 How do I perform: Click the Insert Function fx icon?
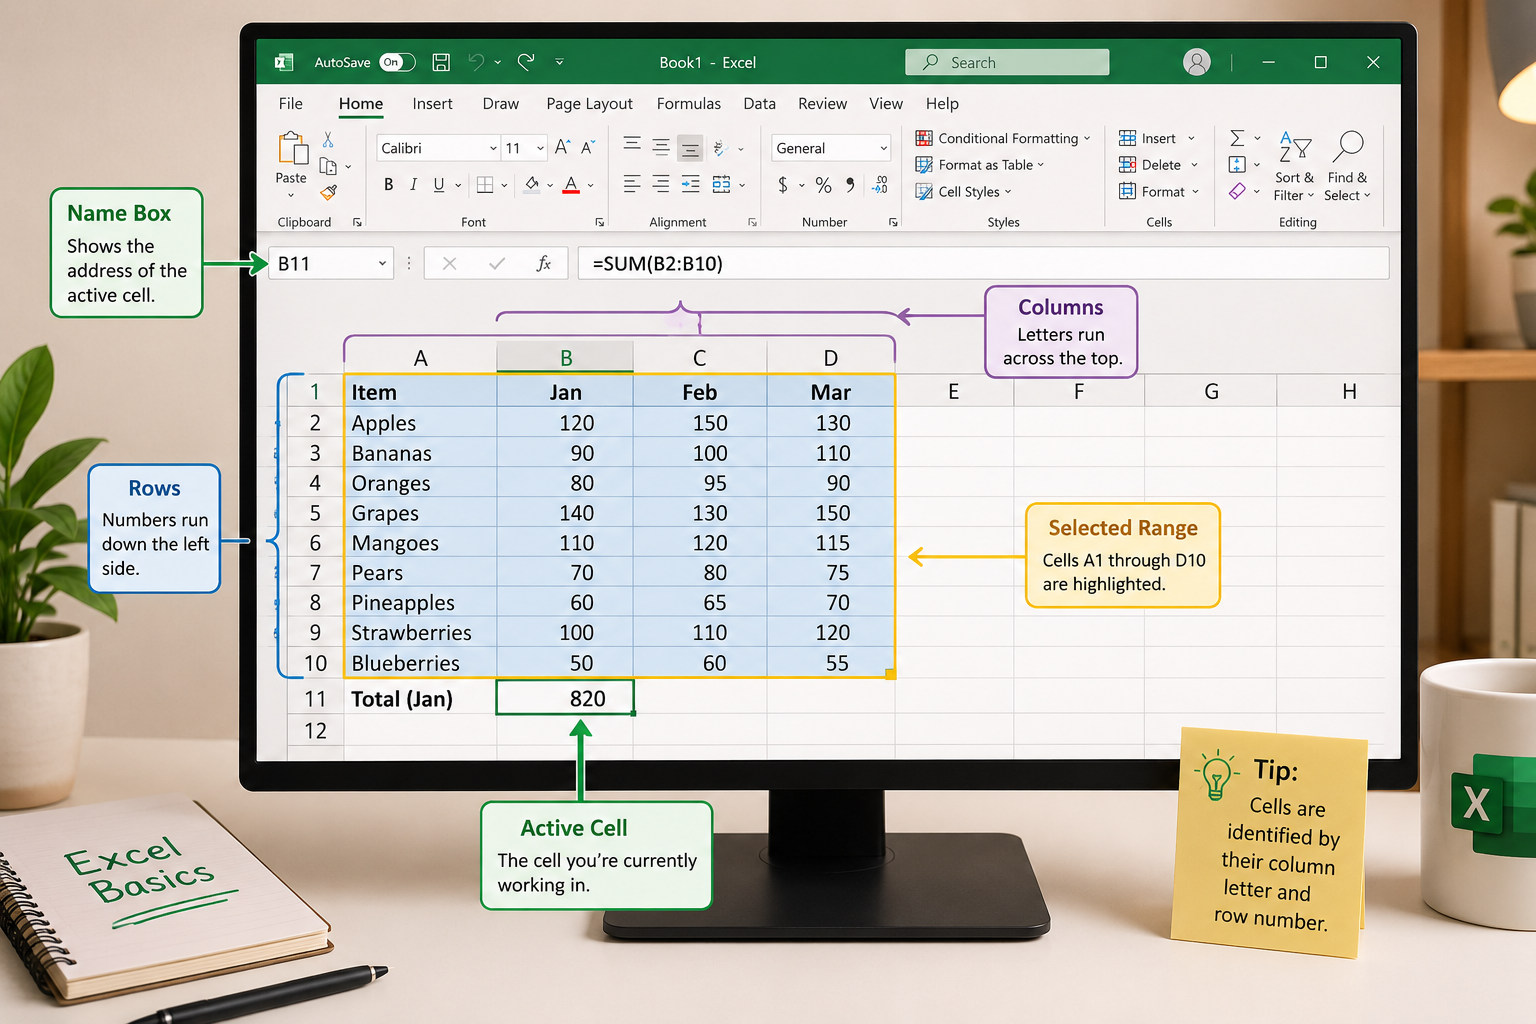(x=543, y=263)
